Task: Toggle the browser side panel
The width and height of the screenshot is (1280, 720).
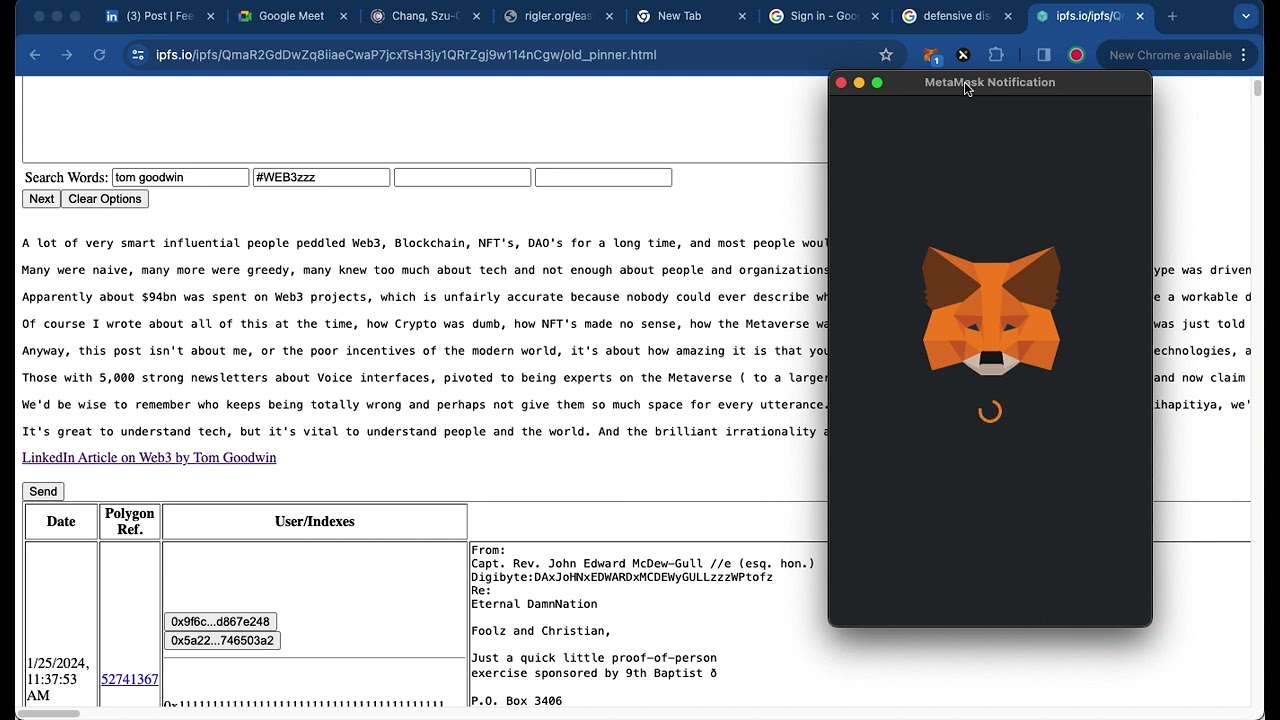Action: coord(1044,55)
